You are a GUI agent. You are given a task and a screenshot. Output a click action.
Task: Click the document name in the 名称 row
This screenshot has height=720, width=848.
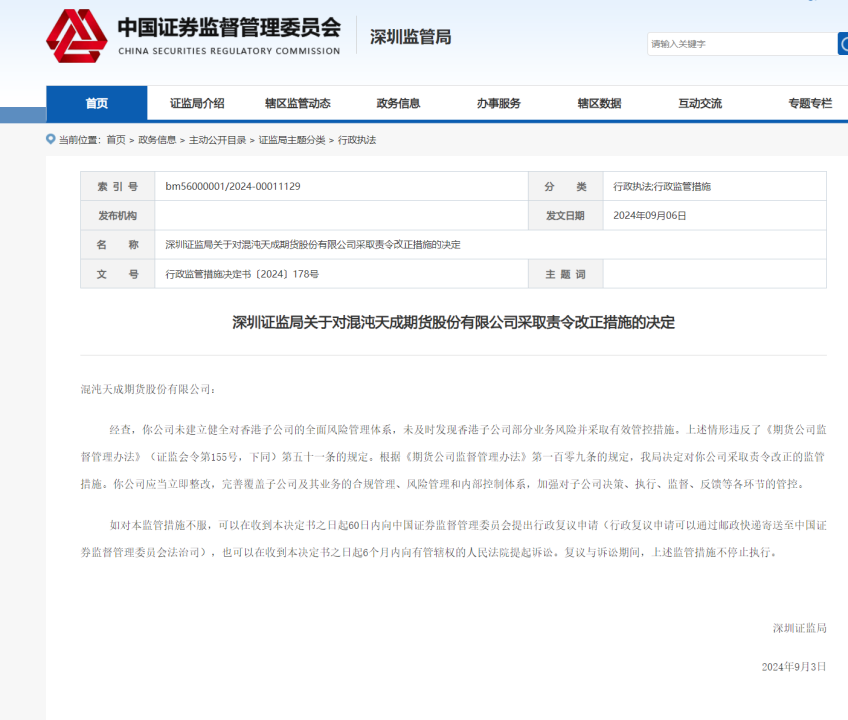tap(313, 245)
